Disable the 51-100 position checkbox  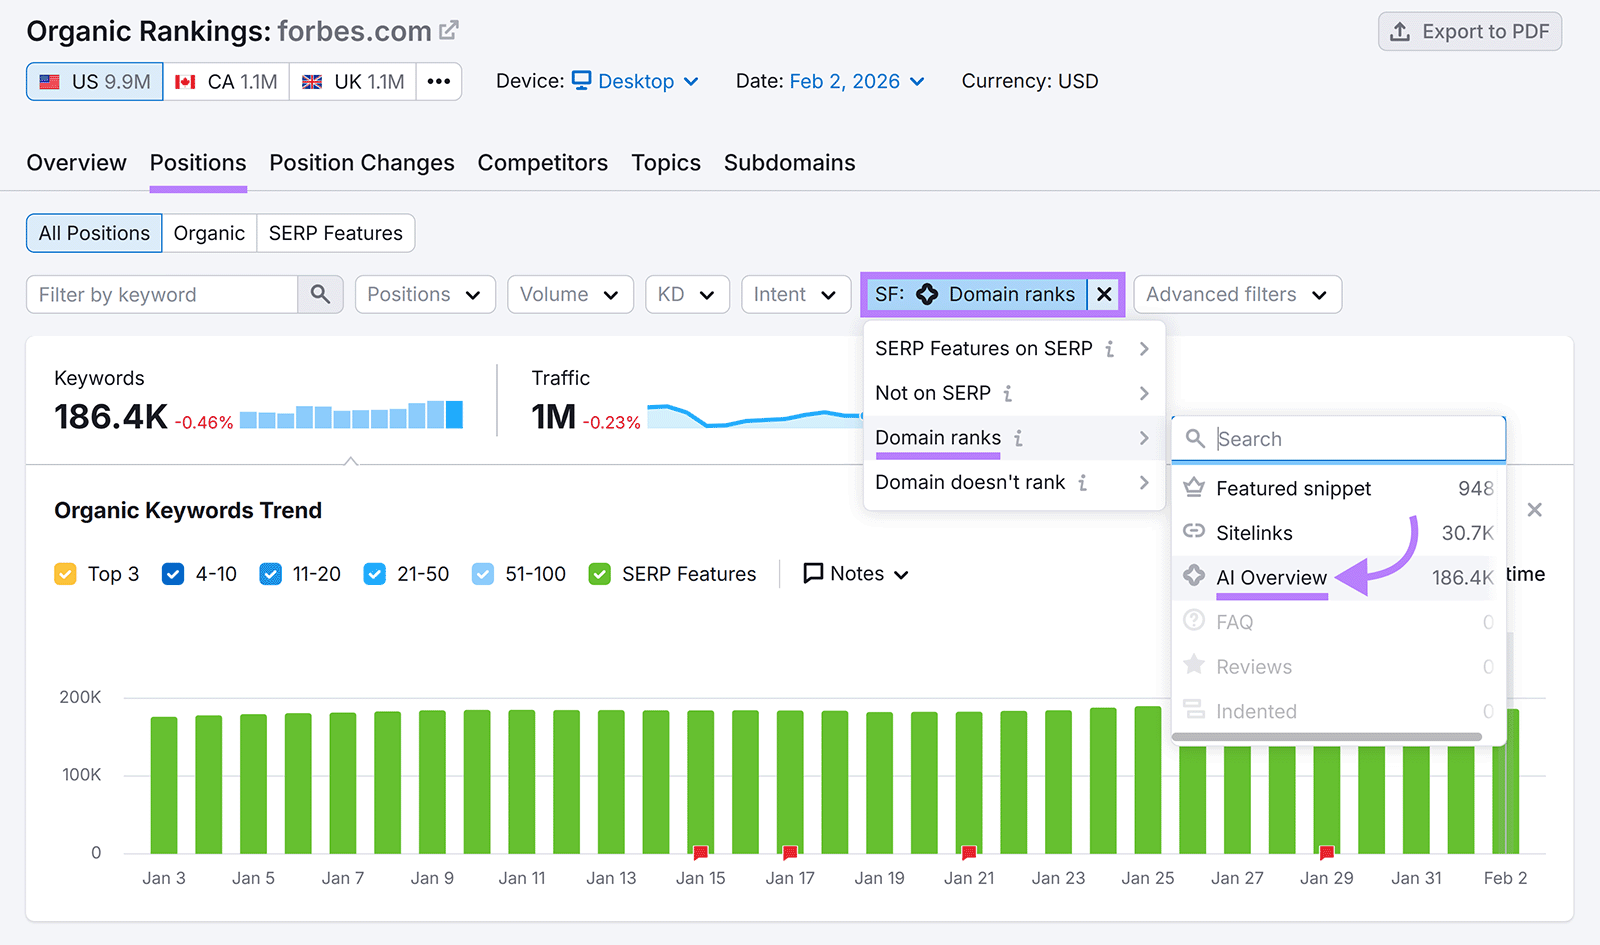[x=483, y=573]
